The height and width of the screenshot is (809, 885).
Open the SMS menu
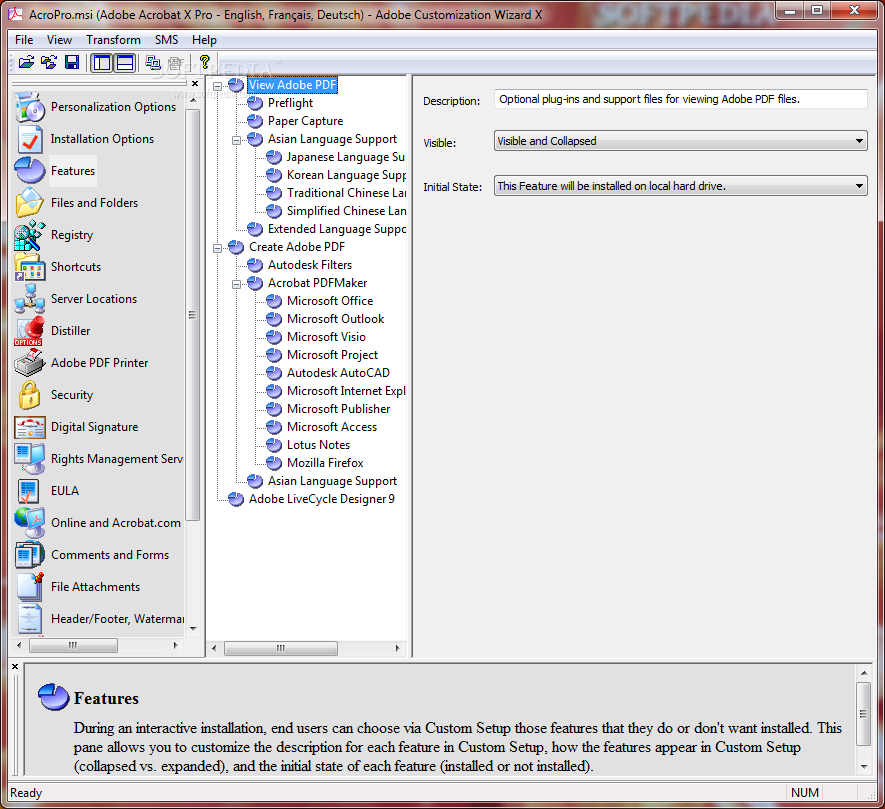pos(167,40)
